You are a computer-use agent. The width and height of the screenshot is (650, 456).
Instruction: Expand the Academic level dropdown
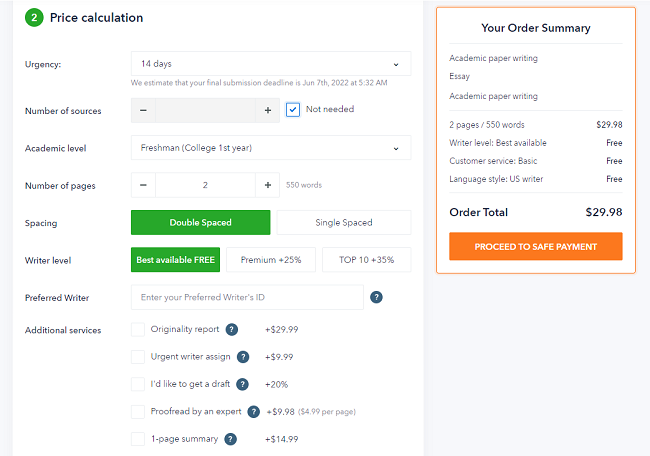coord(271,148)
